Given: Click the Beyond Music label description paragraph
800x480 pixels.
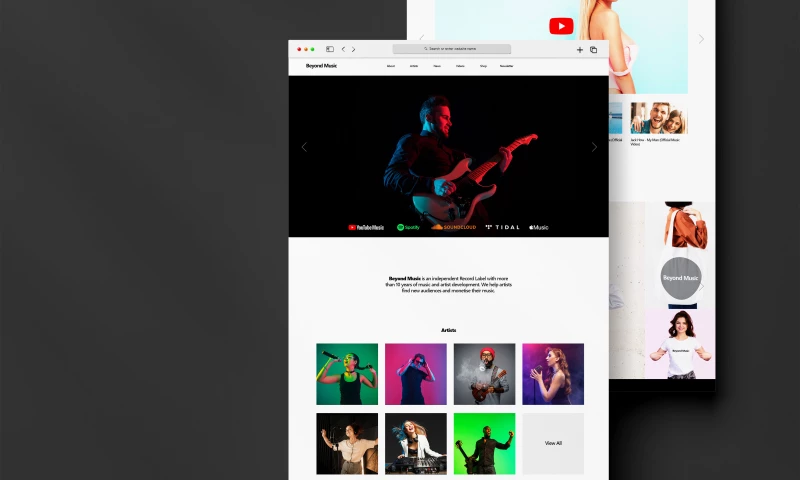Looking at the screenshot, I should 448,285.
